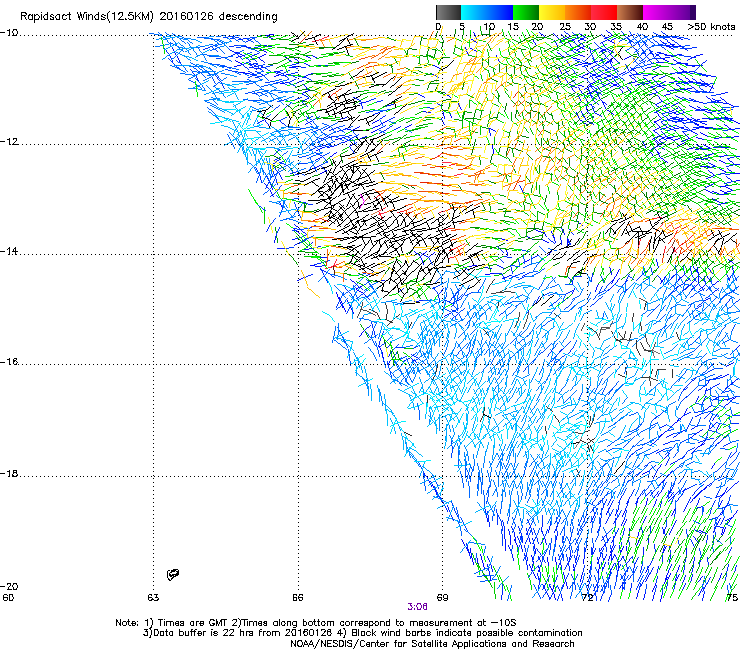Click the -18 latitude axis label
The image size is (740, 650).
point(9,473)
